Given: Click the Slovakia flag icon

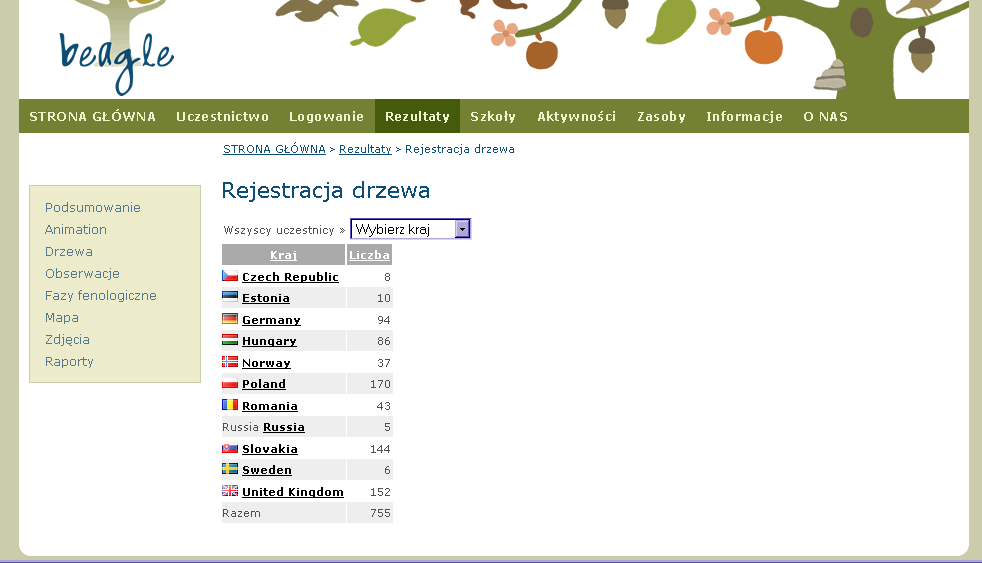Looking at the screenshot, I should [x=230, y=448].
